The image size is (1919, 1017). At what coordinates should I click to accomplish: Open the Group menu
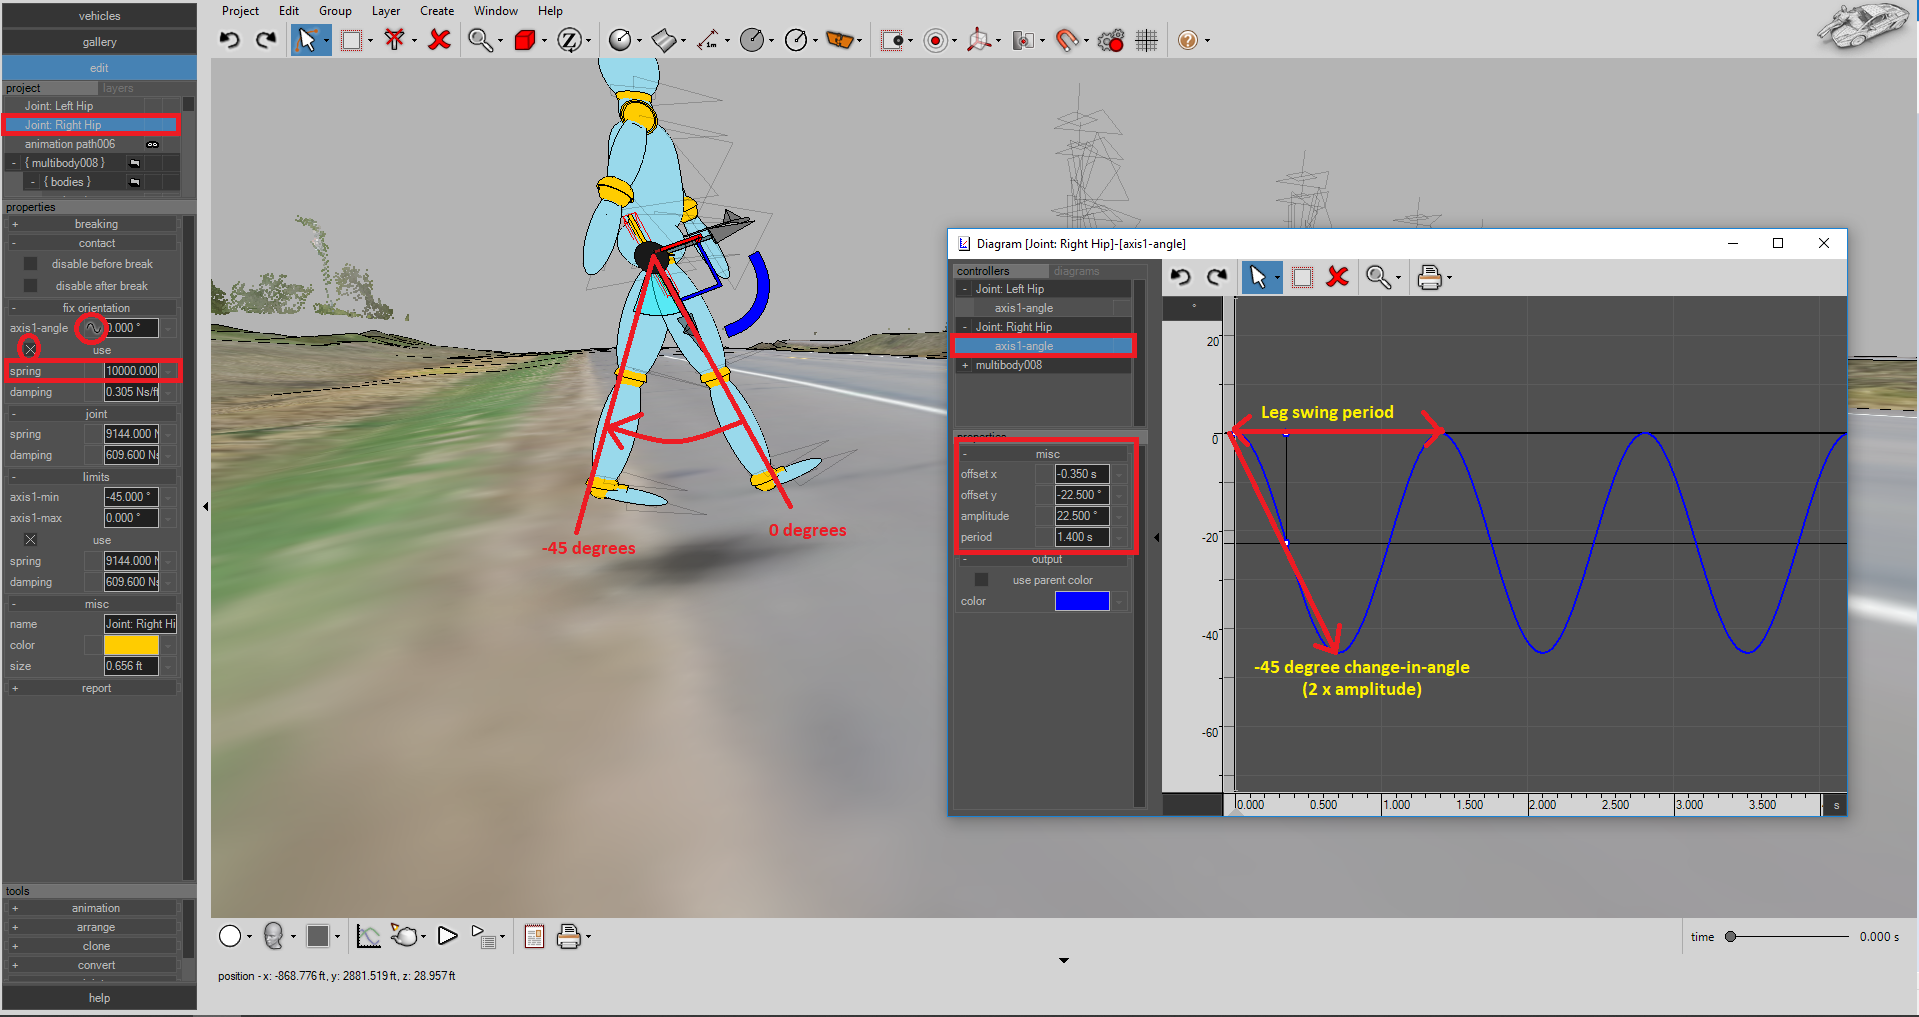pos(335,11)
